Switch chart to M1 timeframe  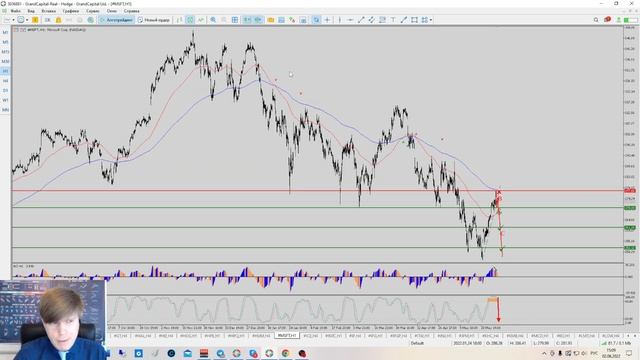(5, 32)
